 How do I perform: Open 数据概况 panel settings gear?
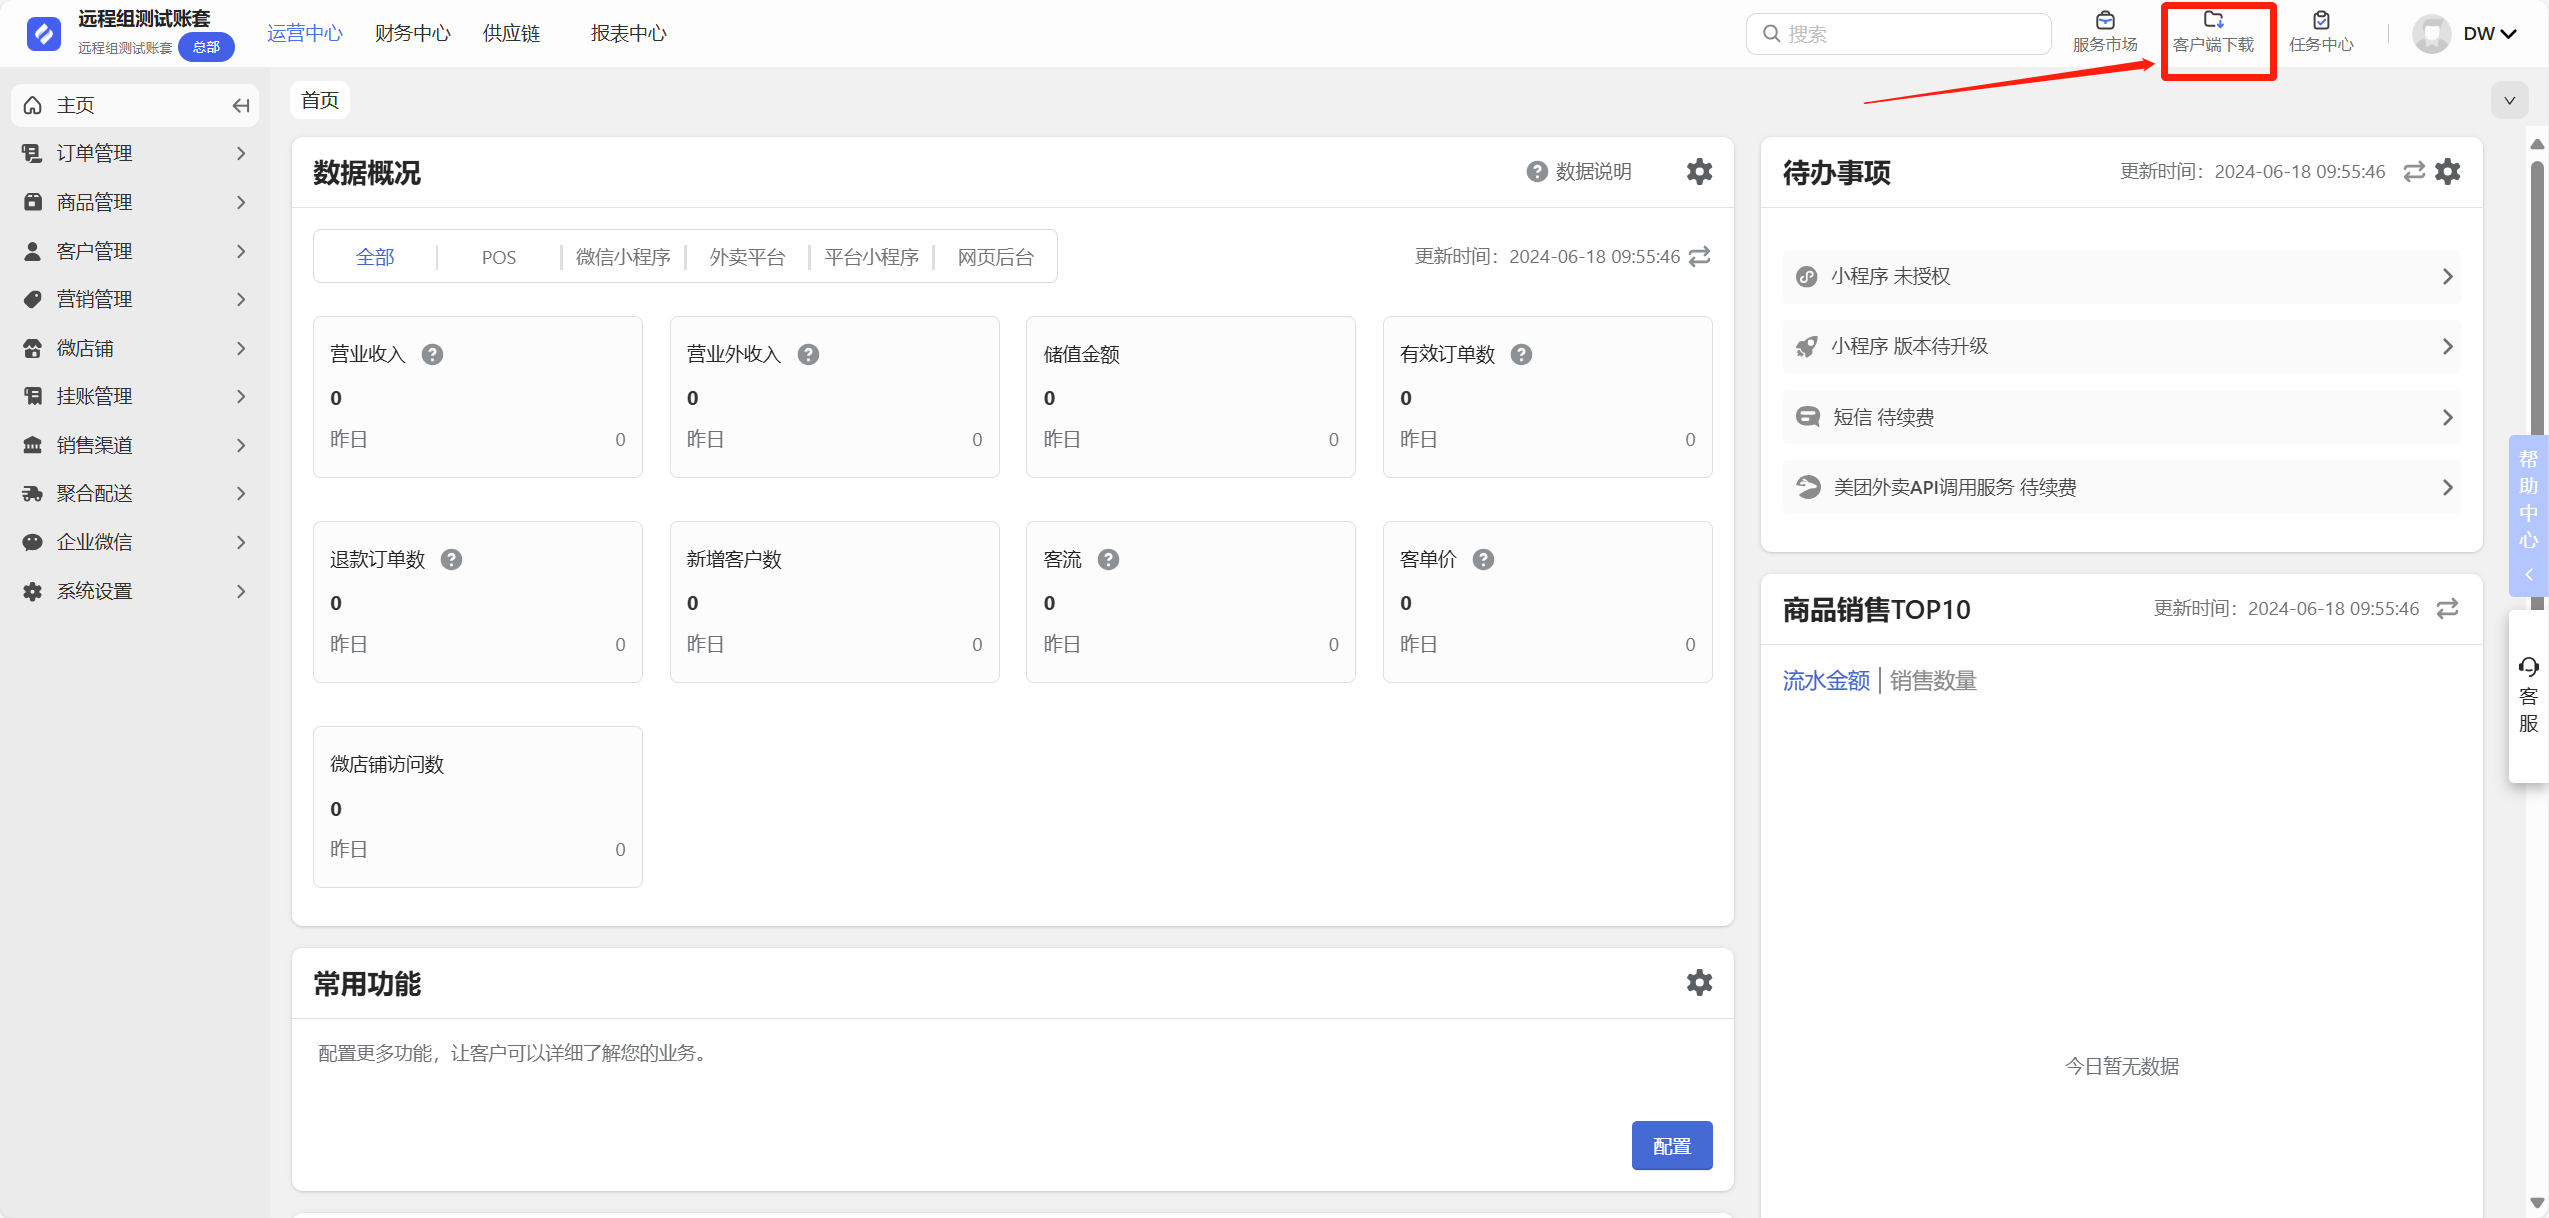click(x=1699, y=171)
